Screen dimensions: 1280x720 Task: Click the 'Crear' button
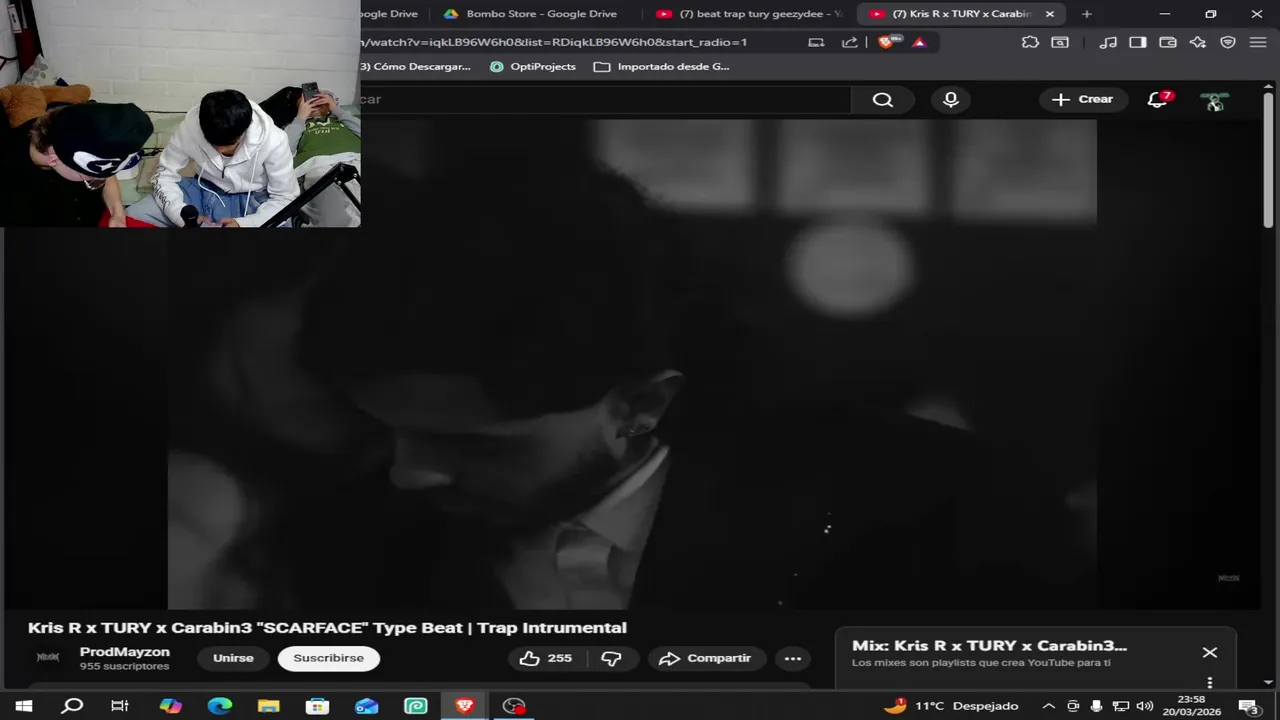tap(1082, 99)
